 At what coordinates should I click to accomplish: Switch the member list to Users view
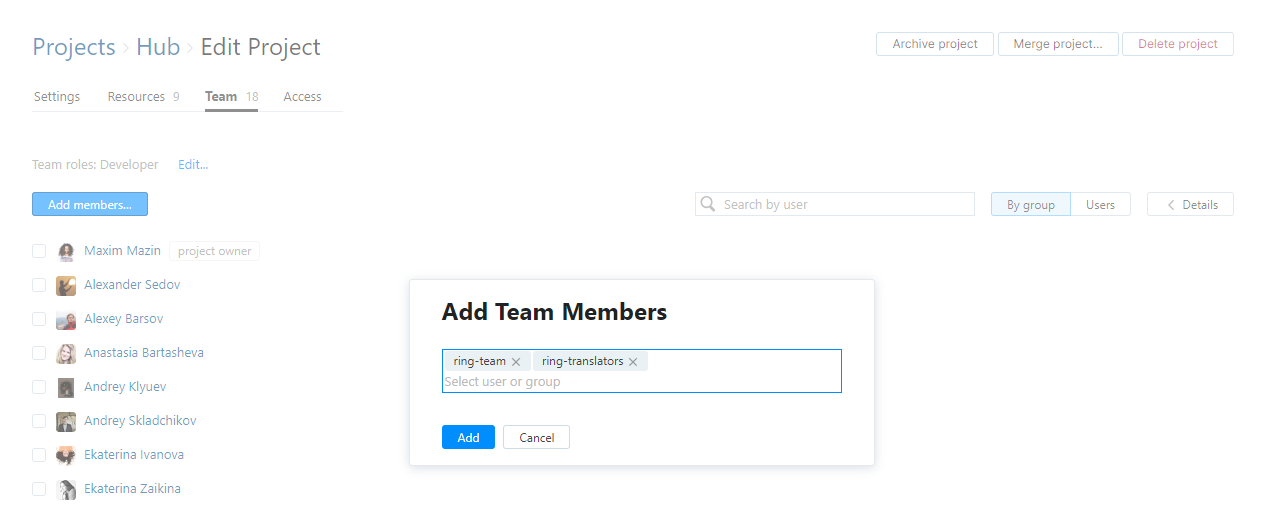pos(1100,204)
